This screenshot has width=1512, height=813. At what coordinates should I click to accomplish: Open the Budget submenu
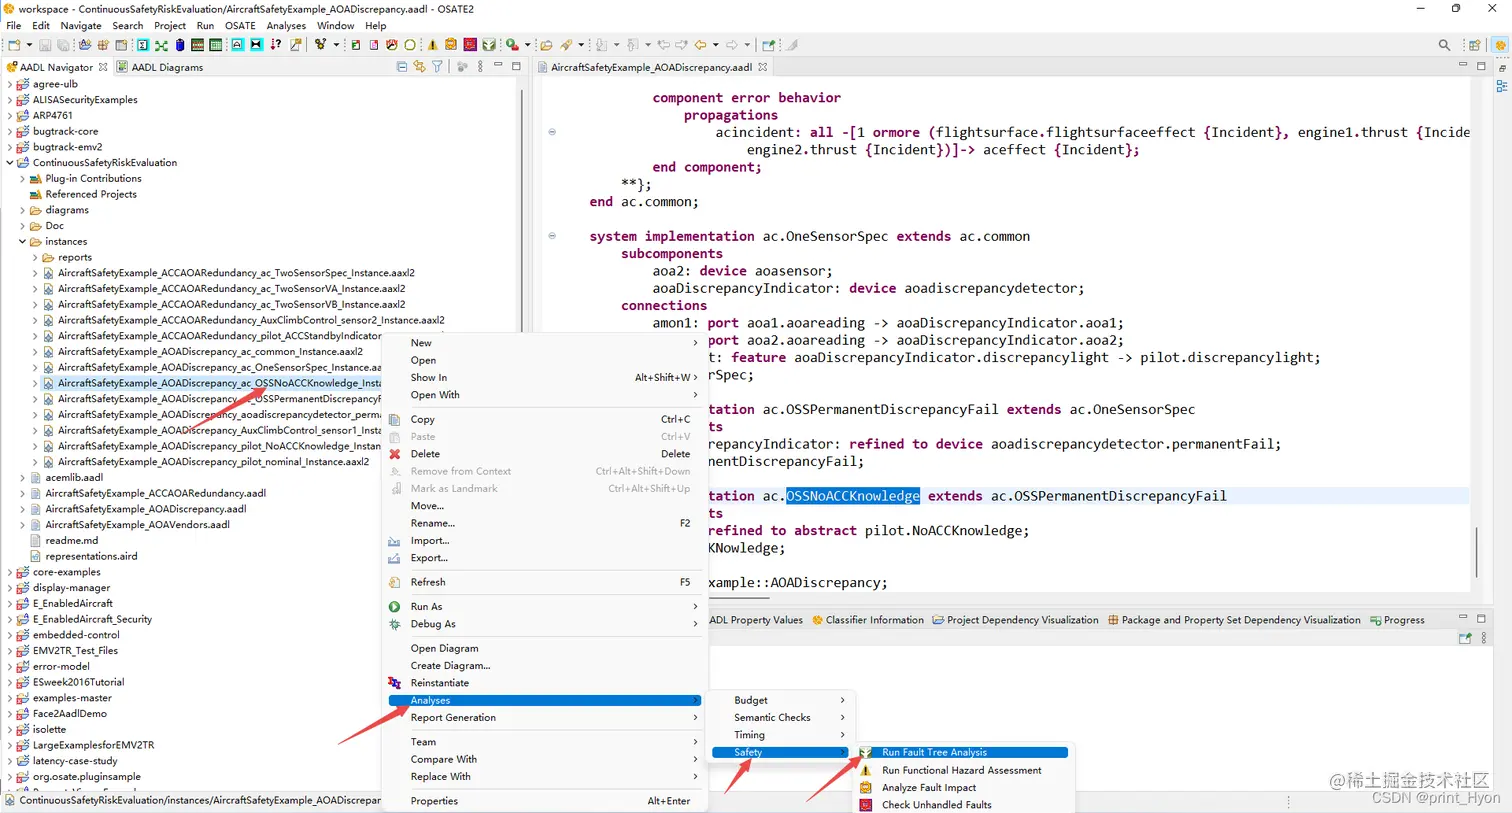(x=780, y=700)
